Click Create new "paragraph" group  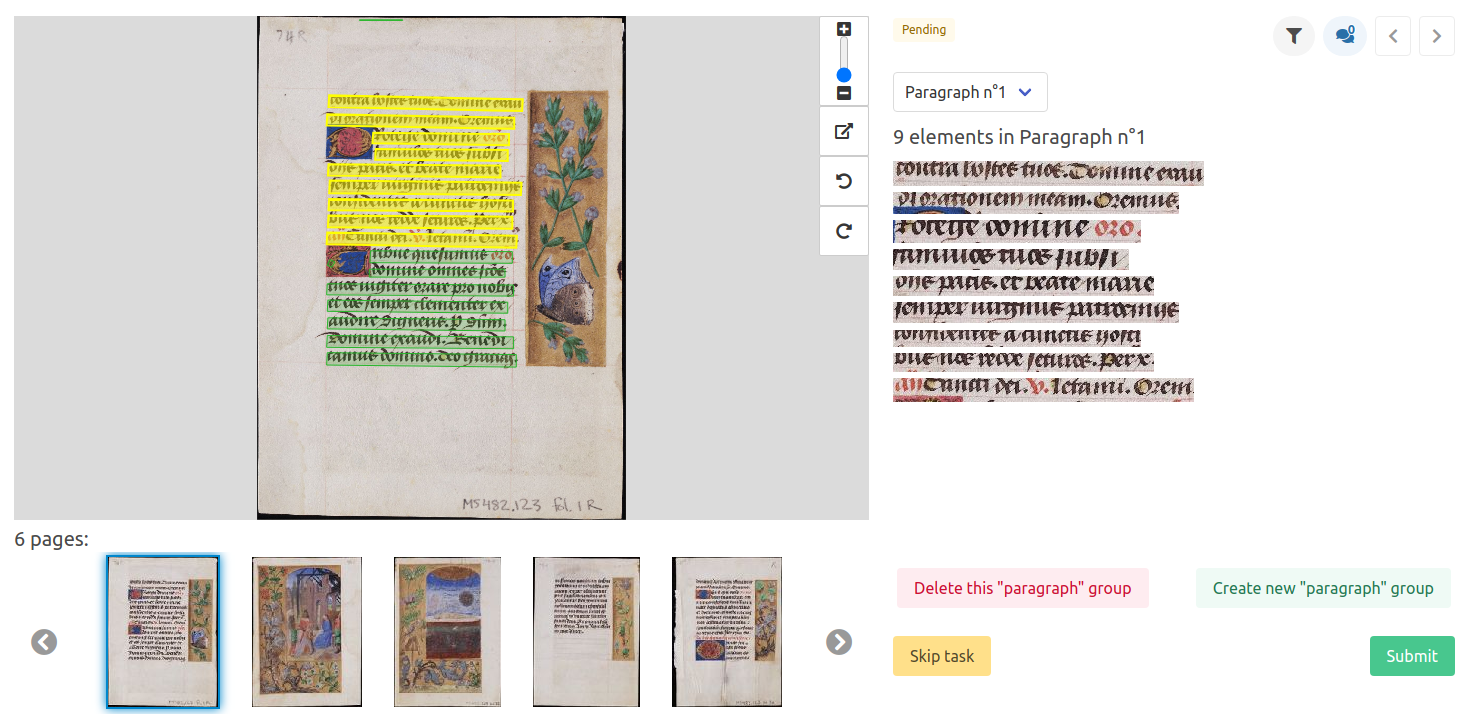tap(1323, 588)
